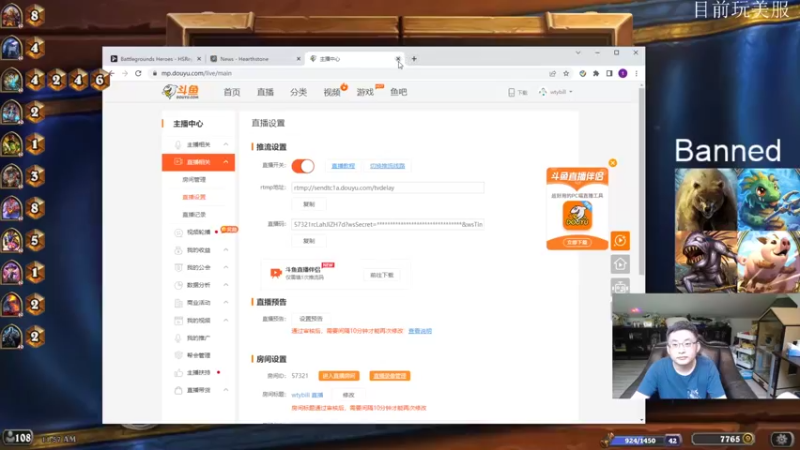Collapse the 主播相关 section chevron
Viewport: 800px width, 450px height.
pyautogui.click(x=226, y=144)
